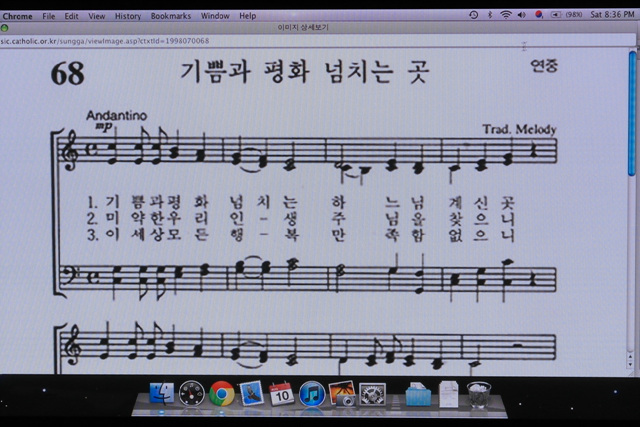Open the Wi-Fi status menu
The image size is (640, 427).
[x=506, y=15]
